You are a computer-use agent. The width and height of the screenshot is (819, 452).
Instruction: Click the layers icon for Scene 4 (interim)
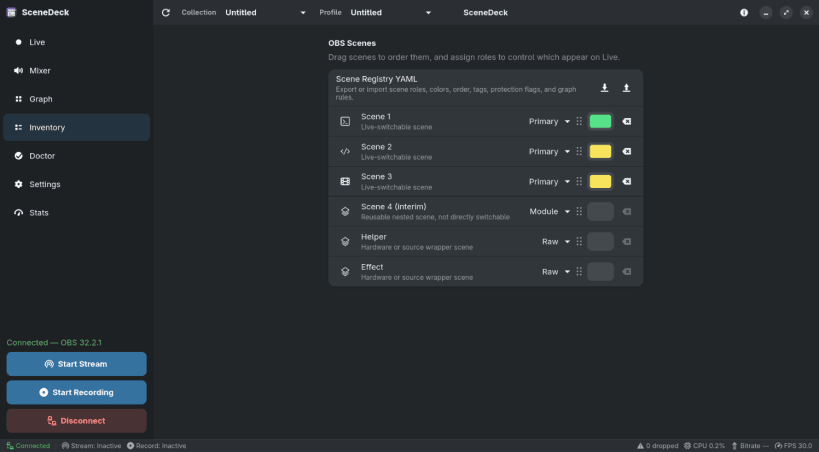[x=345, y=212]
